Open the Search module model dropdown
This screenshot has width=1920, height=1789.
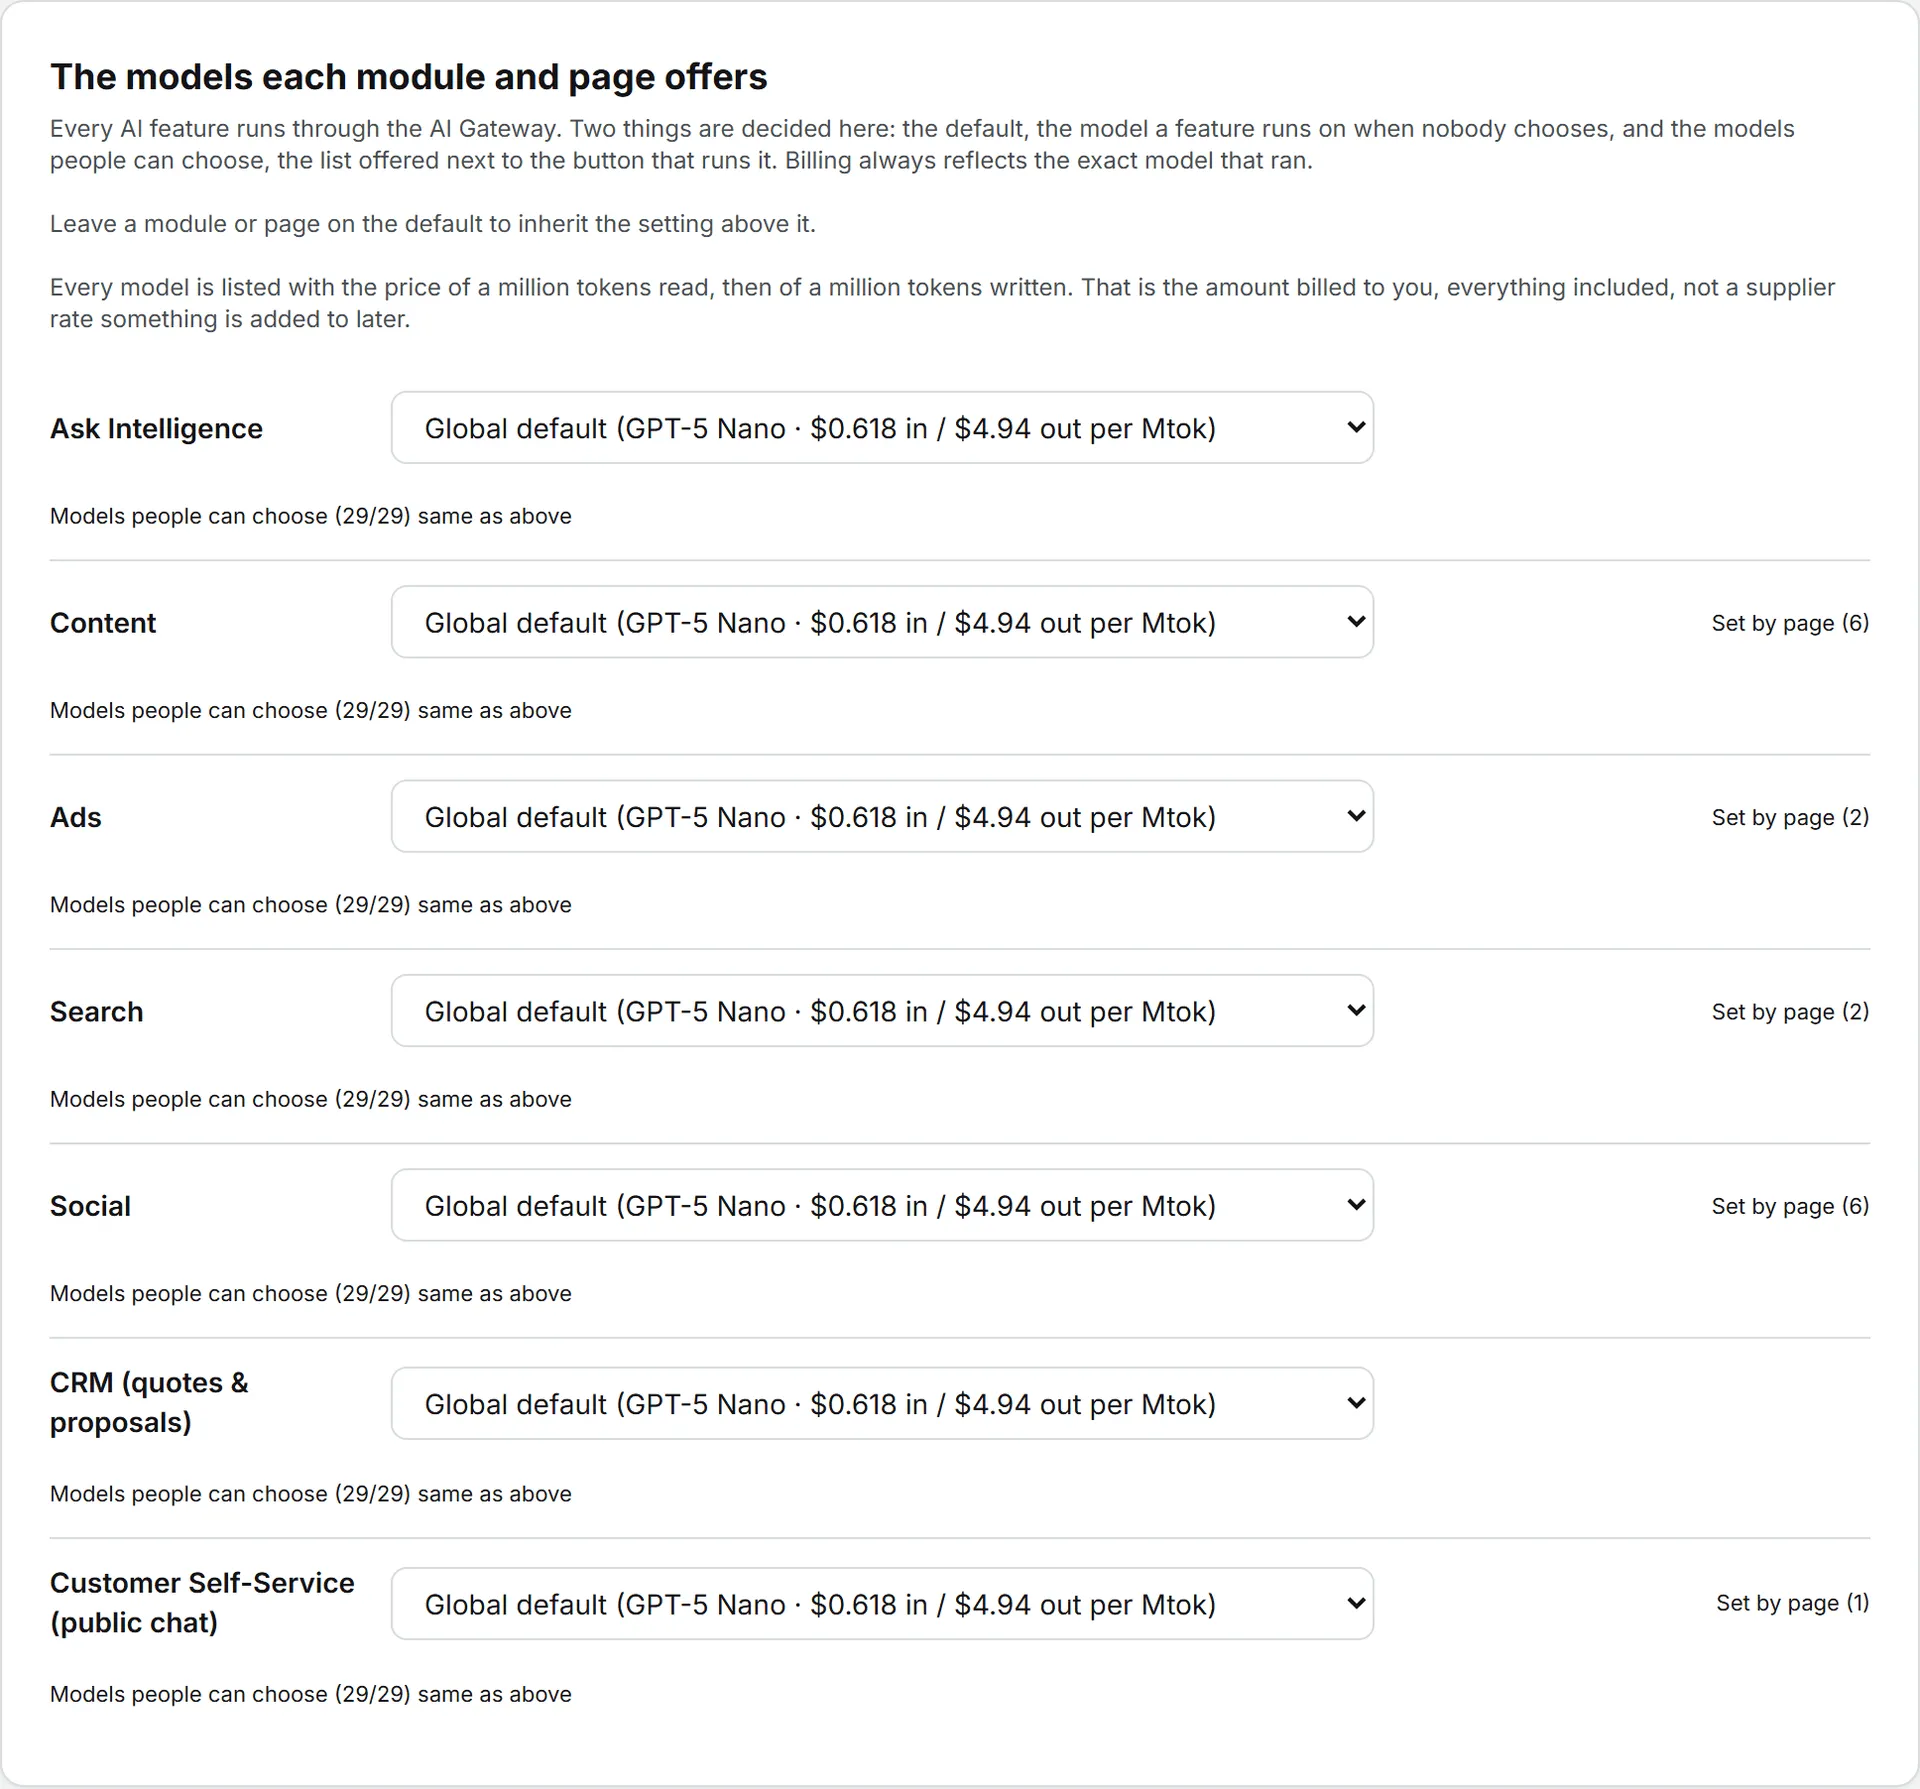(x=882, y=1011)
